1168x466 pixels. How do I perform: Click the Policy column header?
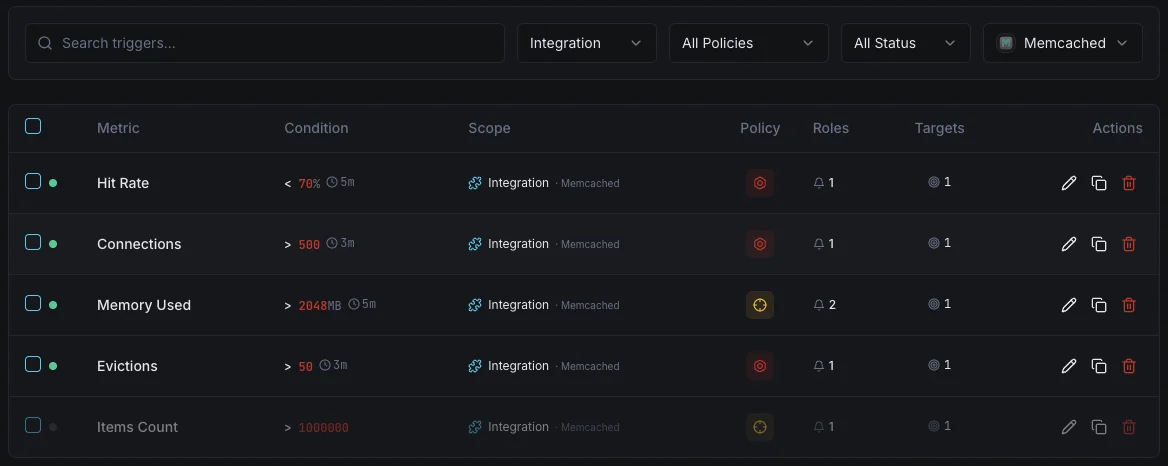760,128
